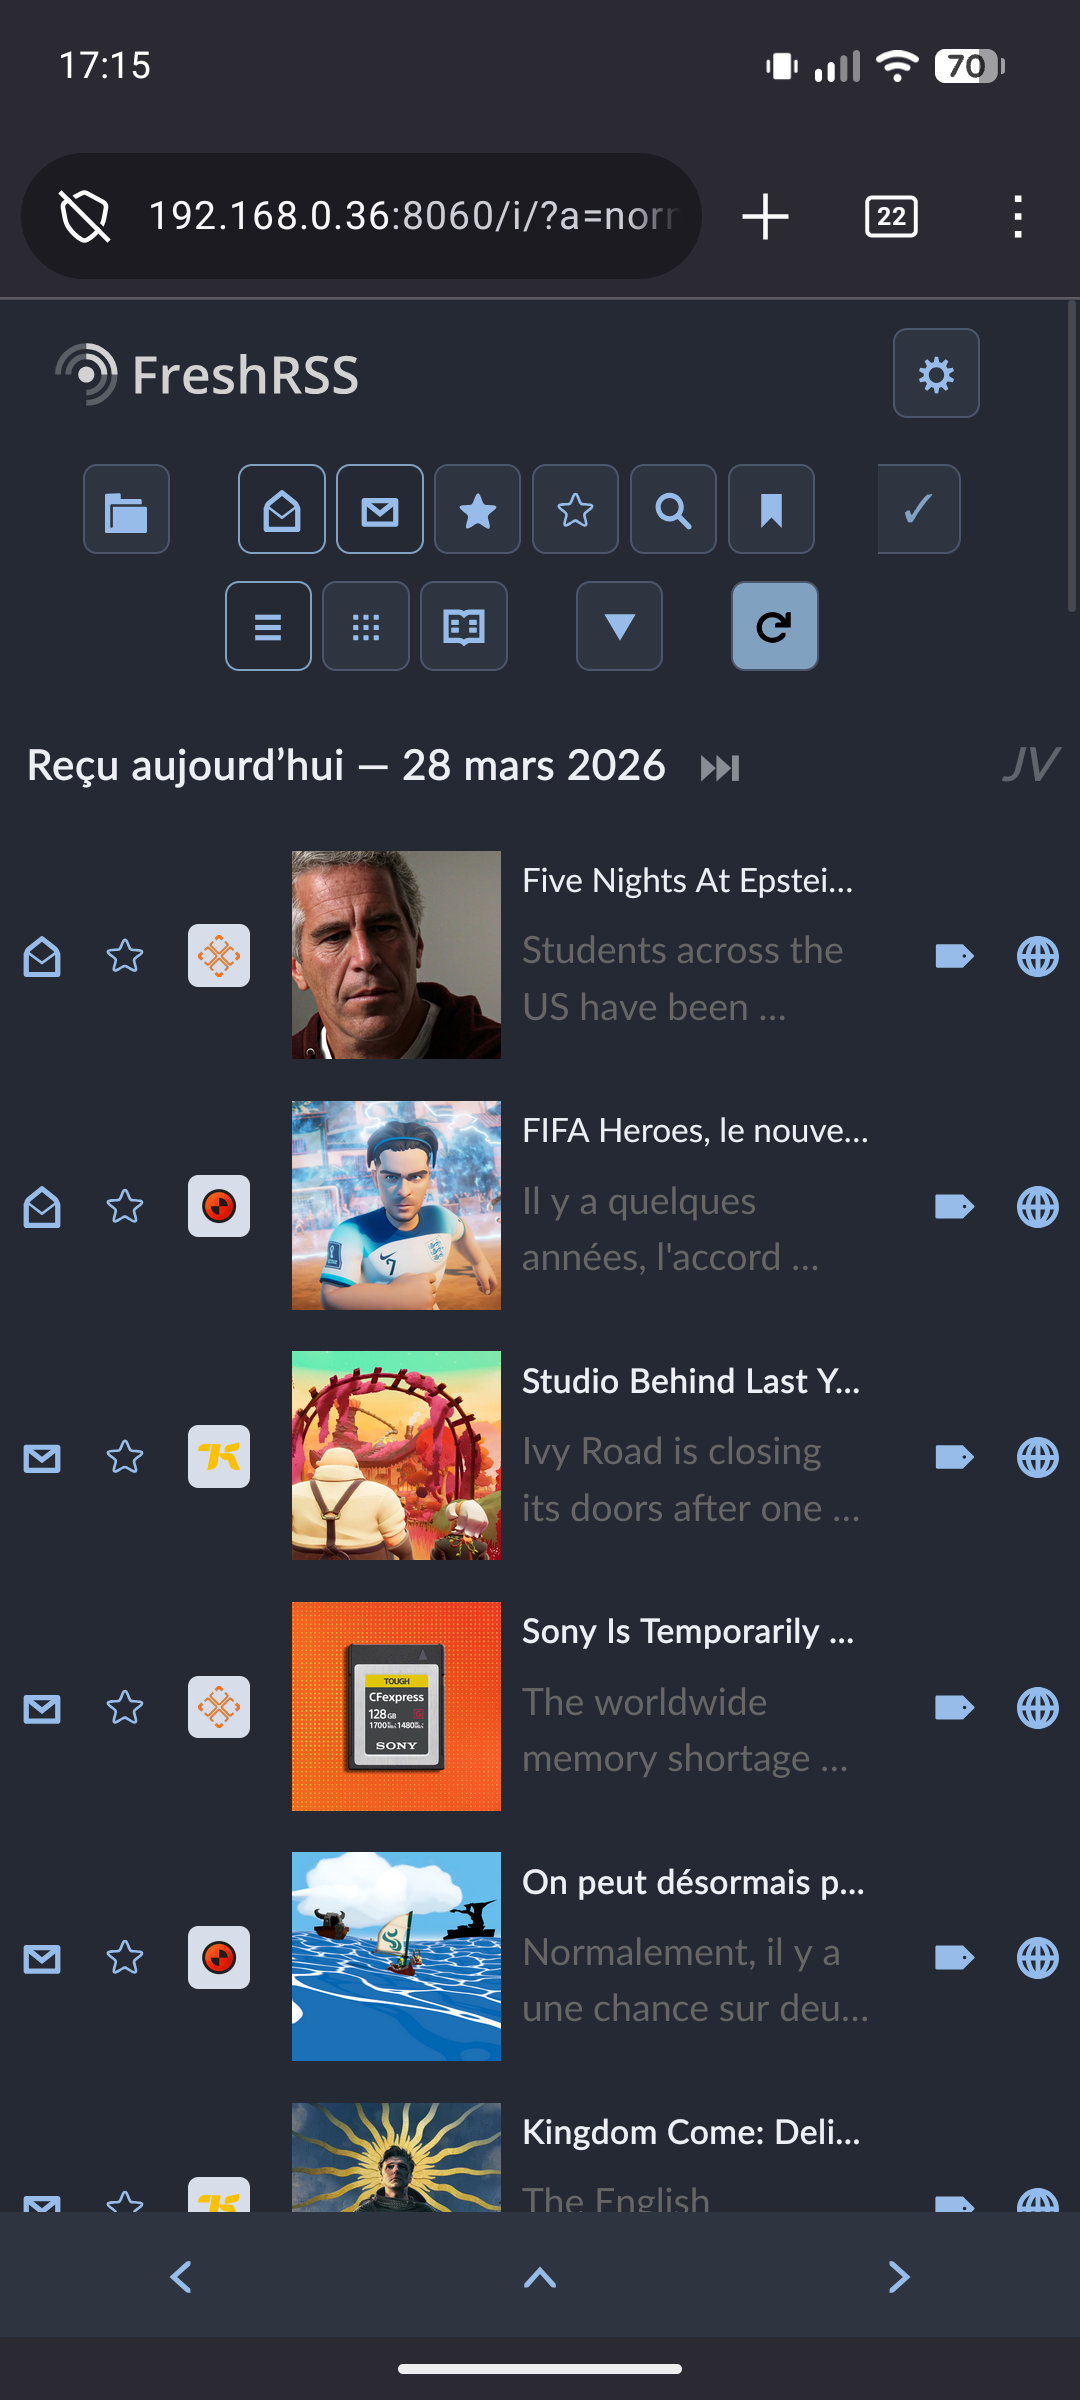The height and width of the screenshot is (2400, 1080).
Task: Tap the browser address bar URL
Action: click(412, 216)
